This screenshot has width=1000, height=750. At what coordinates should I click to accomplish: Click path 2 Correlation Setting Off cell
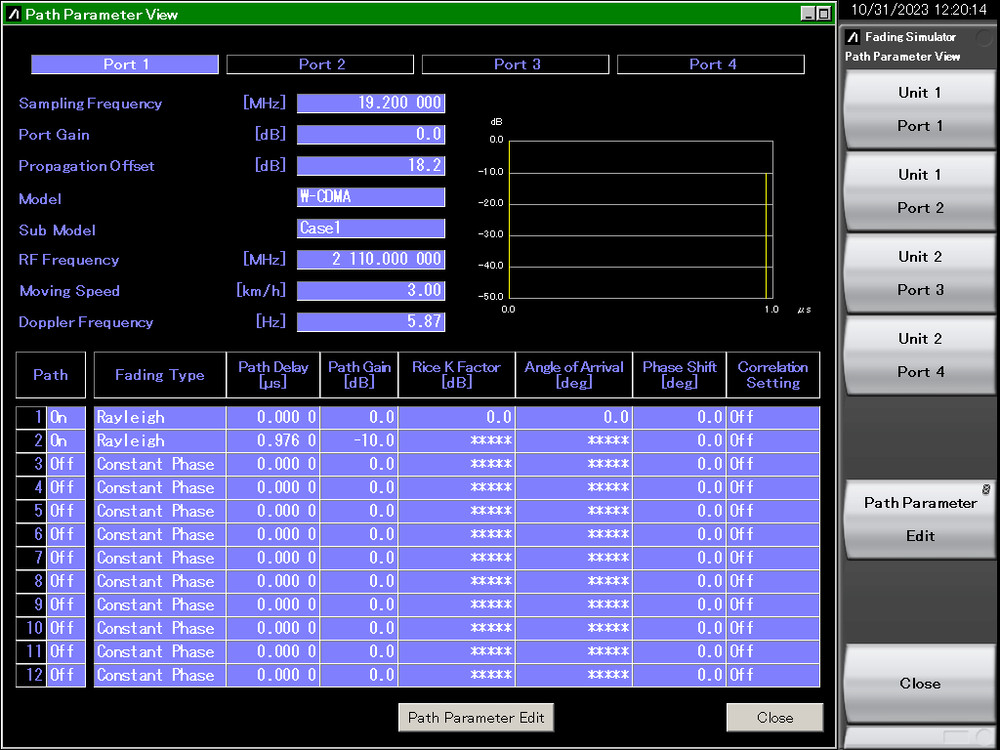[774, 441]
